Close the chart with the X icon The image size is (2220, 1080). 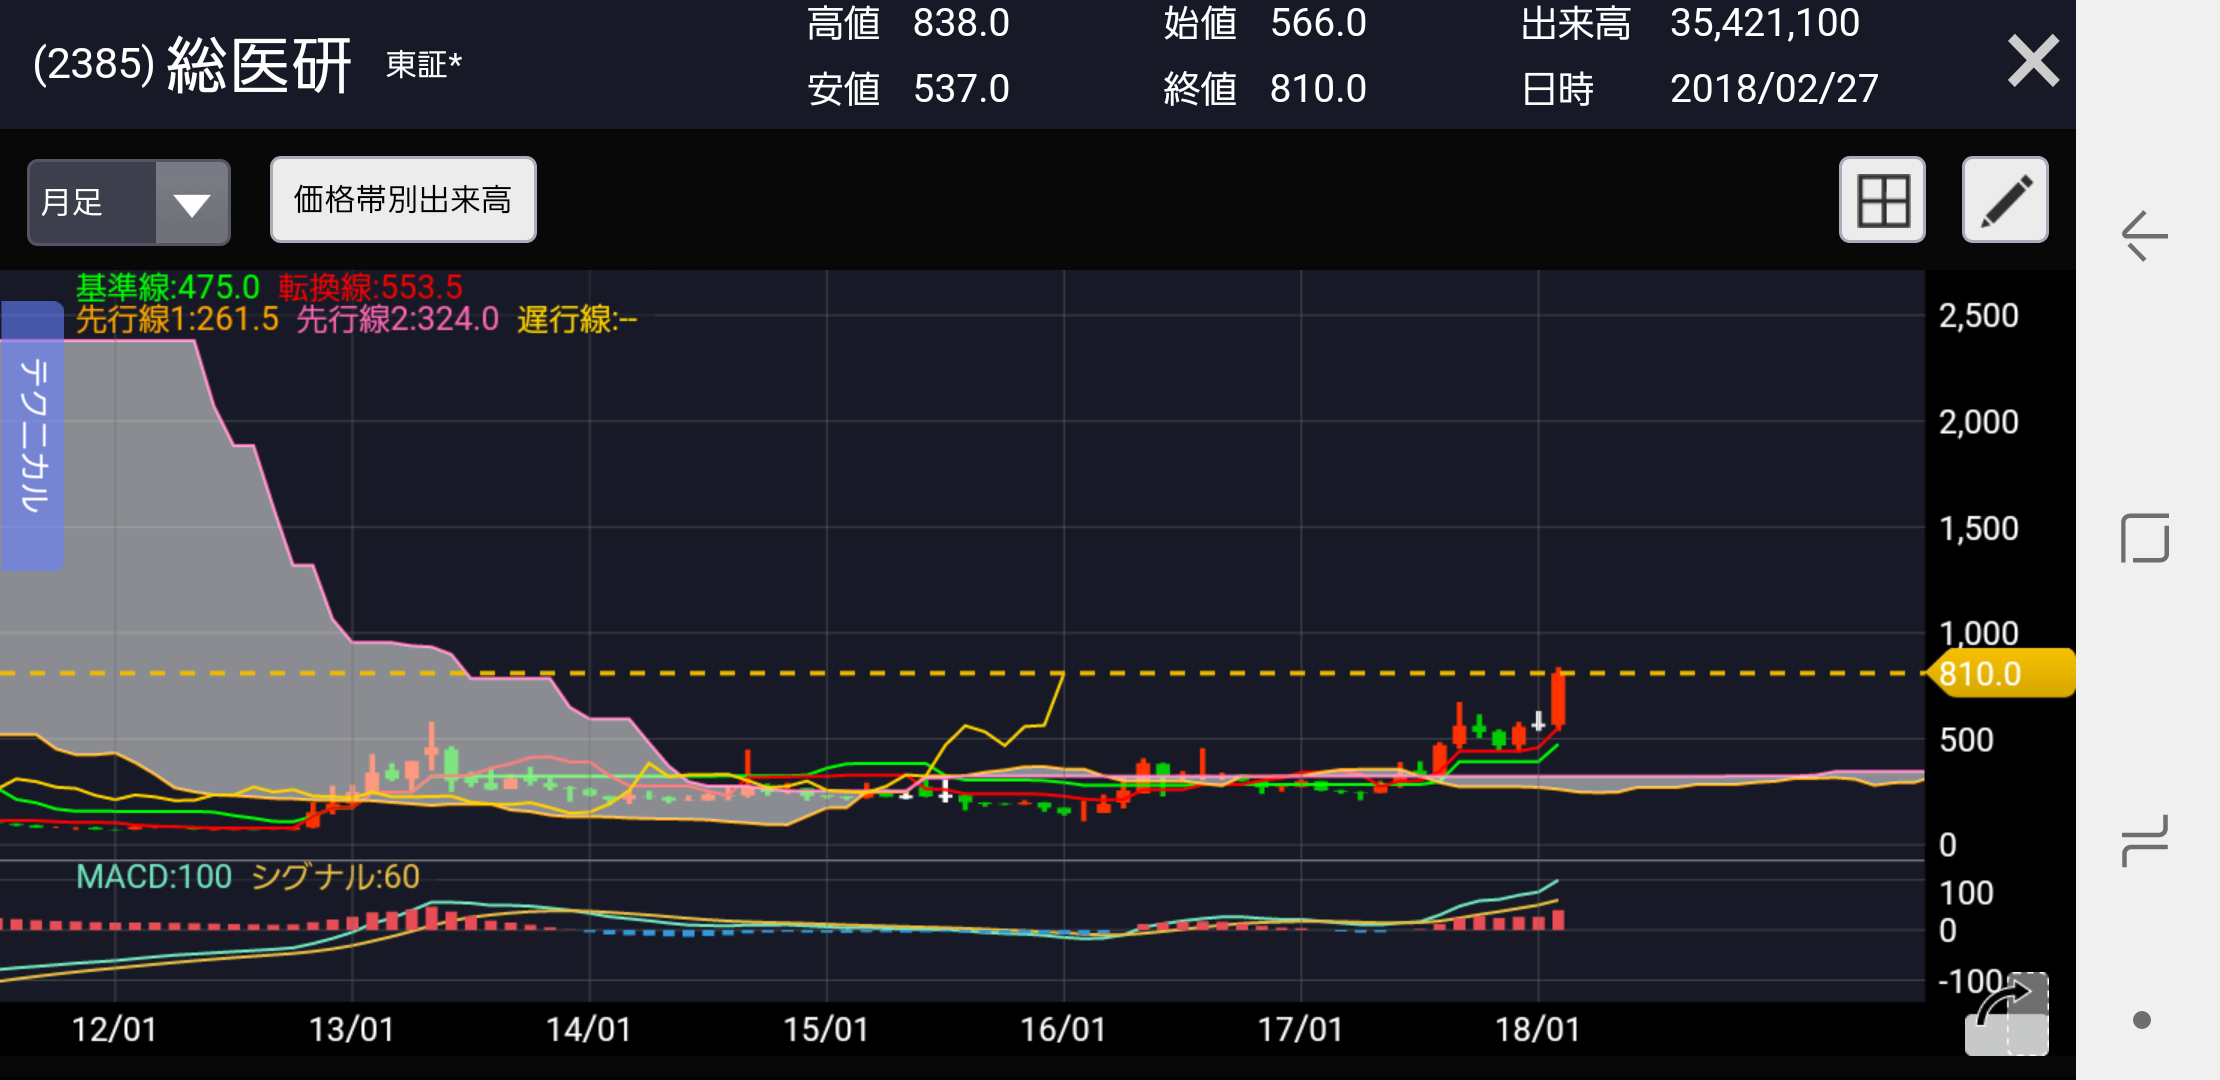pos(2033,61)
